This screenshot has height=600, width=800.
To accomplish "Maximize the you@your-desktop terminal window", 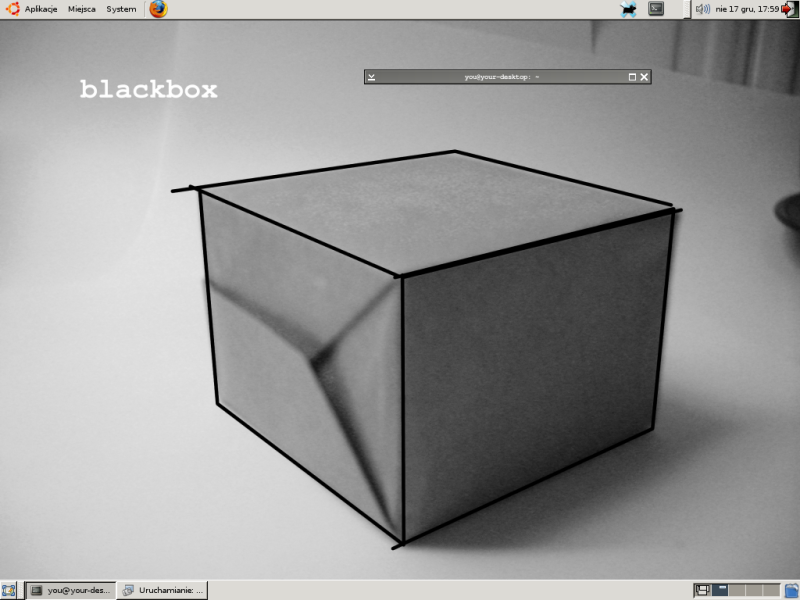I will [632, 77].
